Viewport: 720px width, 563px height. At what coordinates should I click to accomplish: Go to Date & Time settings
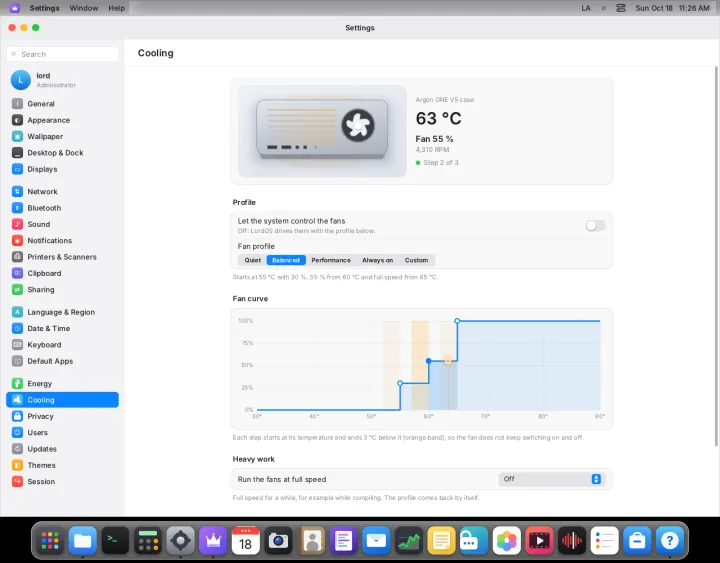click(x=62, y=328)
